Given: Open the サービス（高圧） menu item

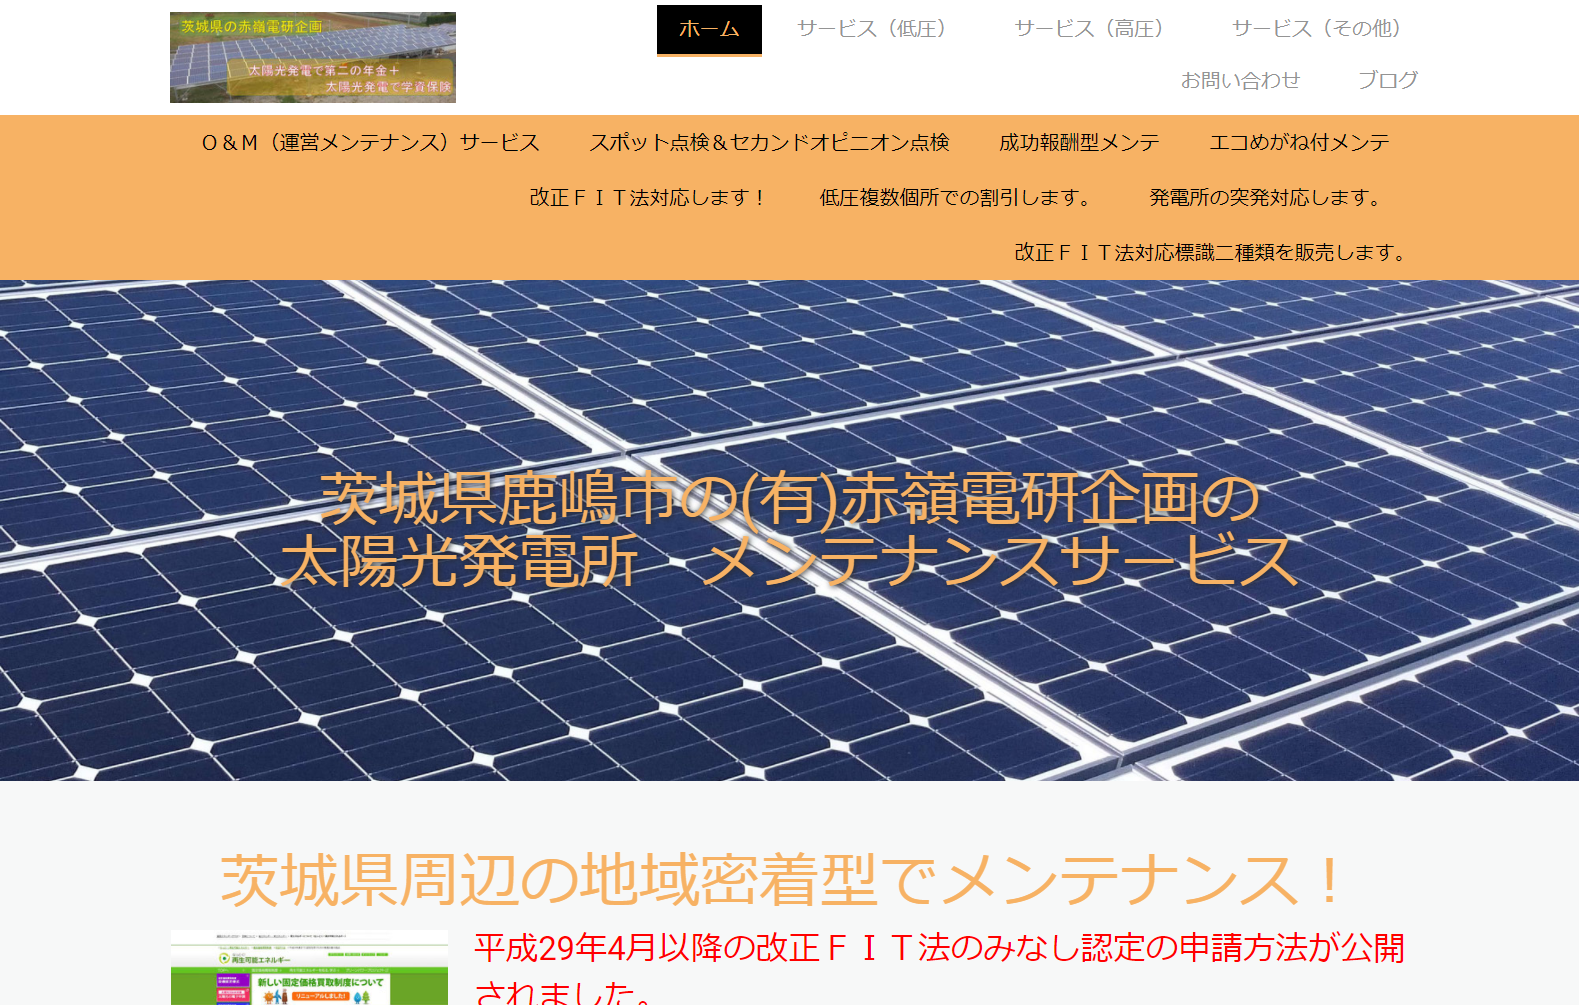Looking at the screenshot, I should coord(1088,29).
